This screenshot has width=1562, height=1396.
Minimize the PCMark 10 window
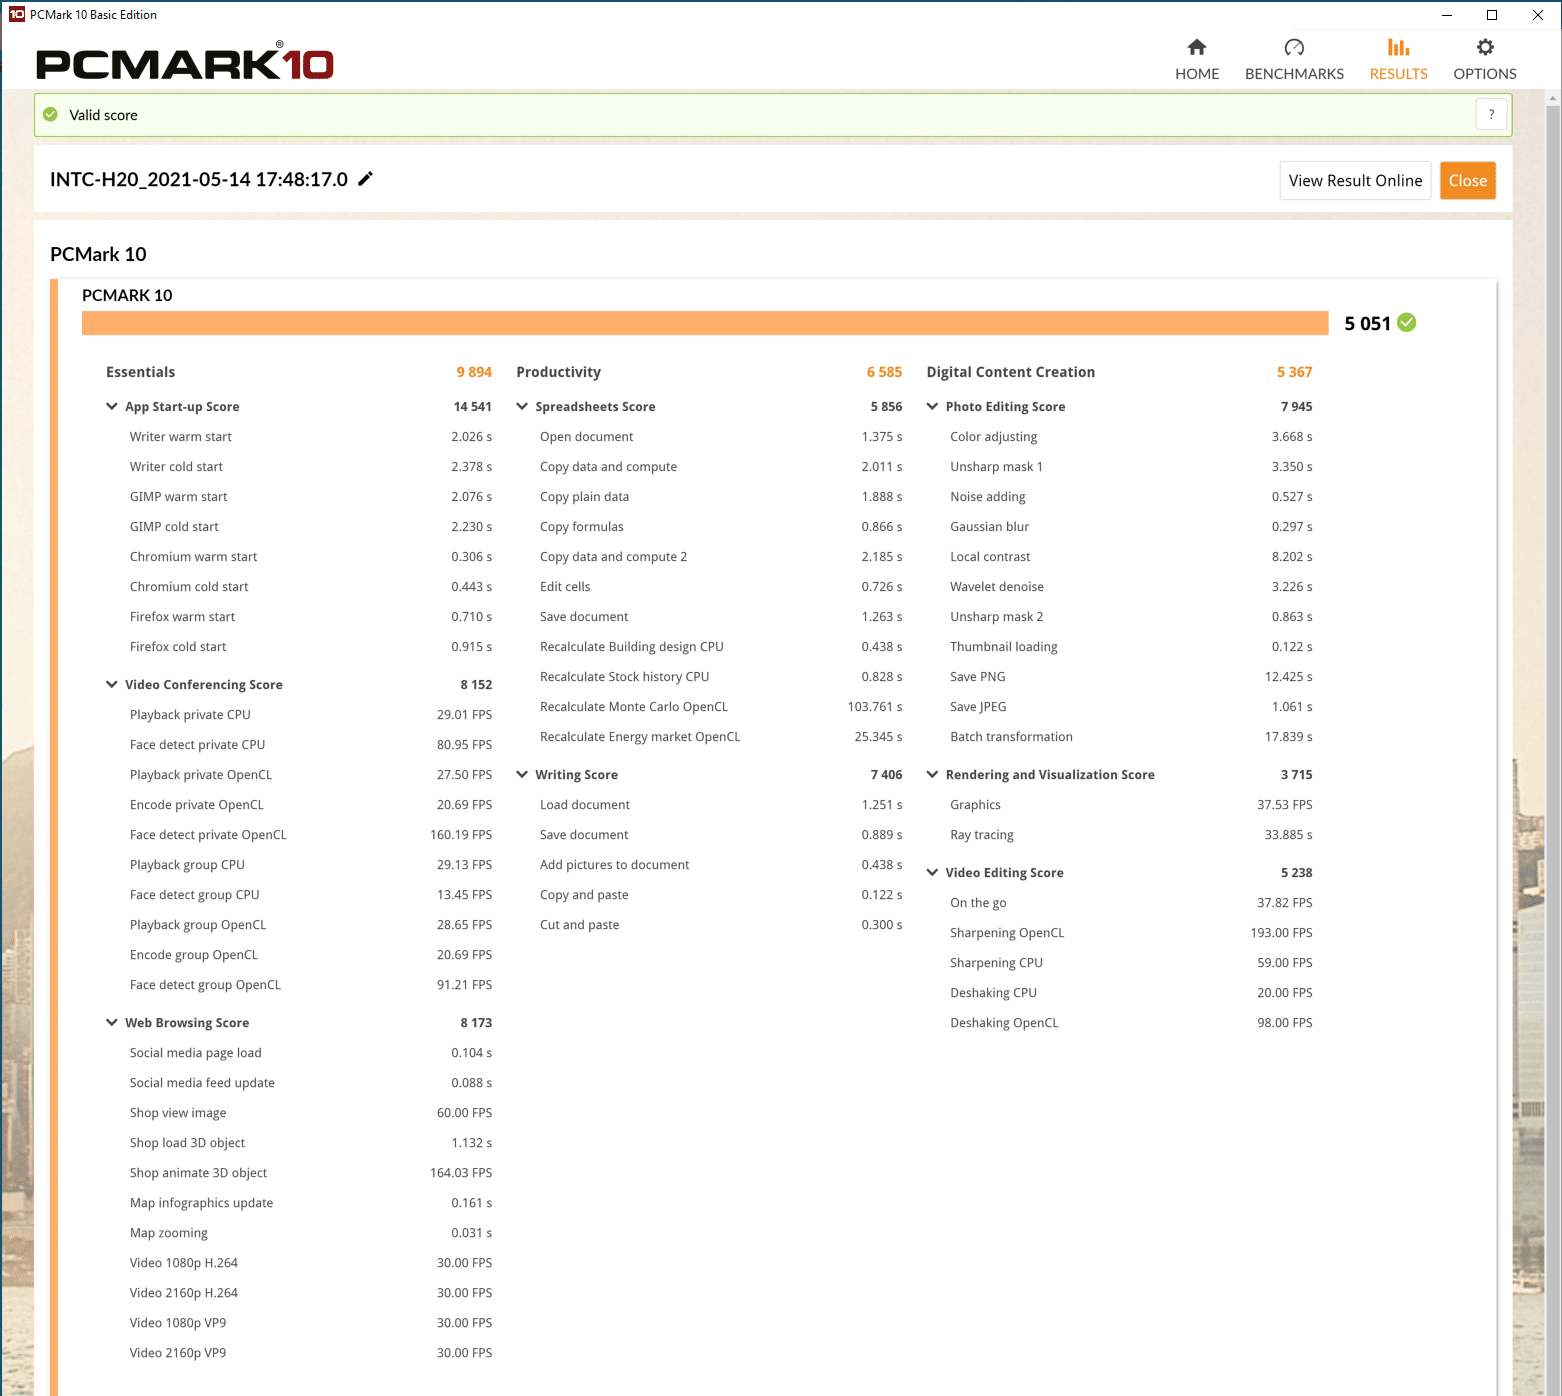(1446, 15)
